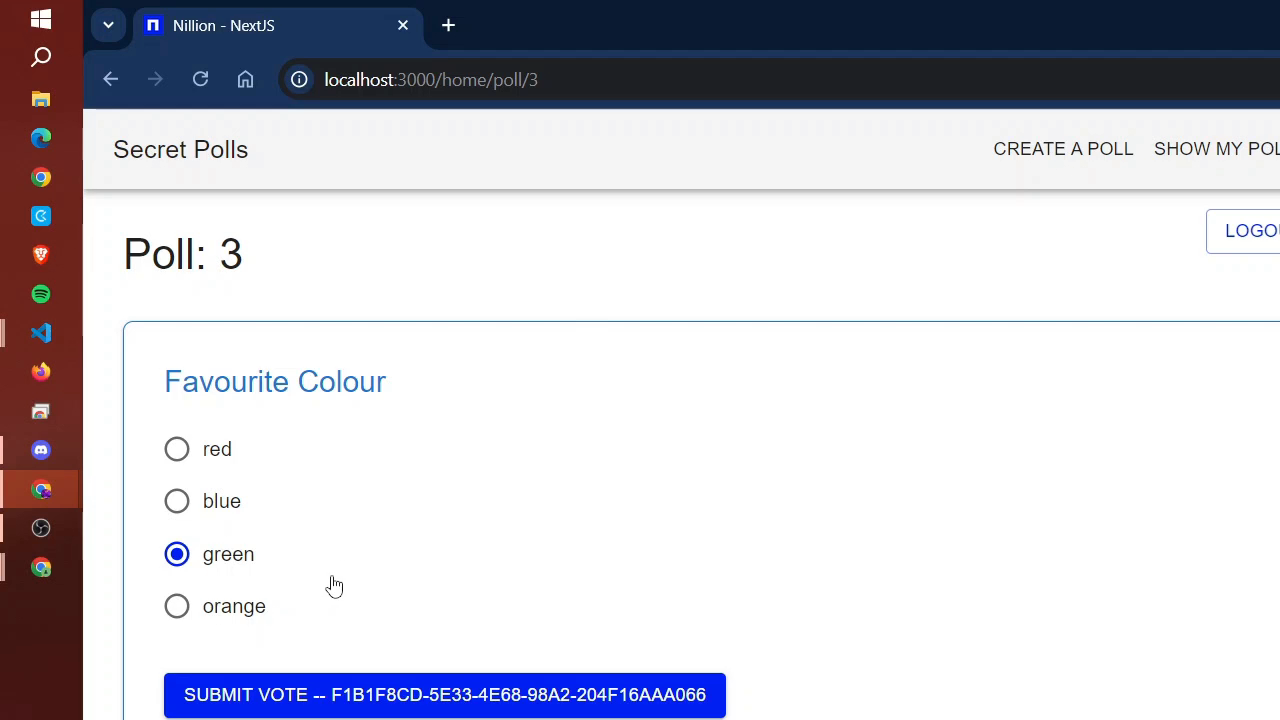Open Windows search magnifier
The height and width of the screenshot is (720, 1280).
(41, 58)
